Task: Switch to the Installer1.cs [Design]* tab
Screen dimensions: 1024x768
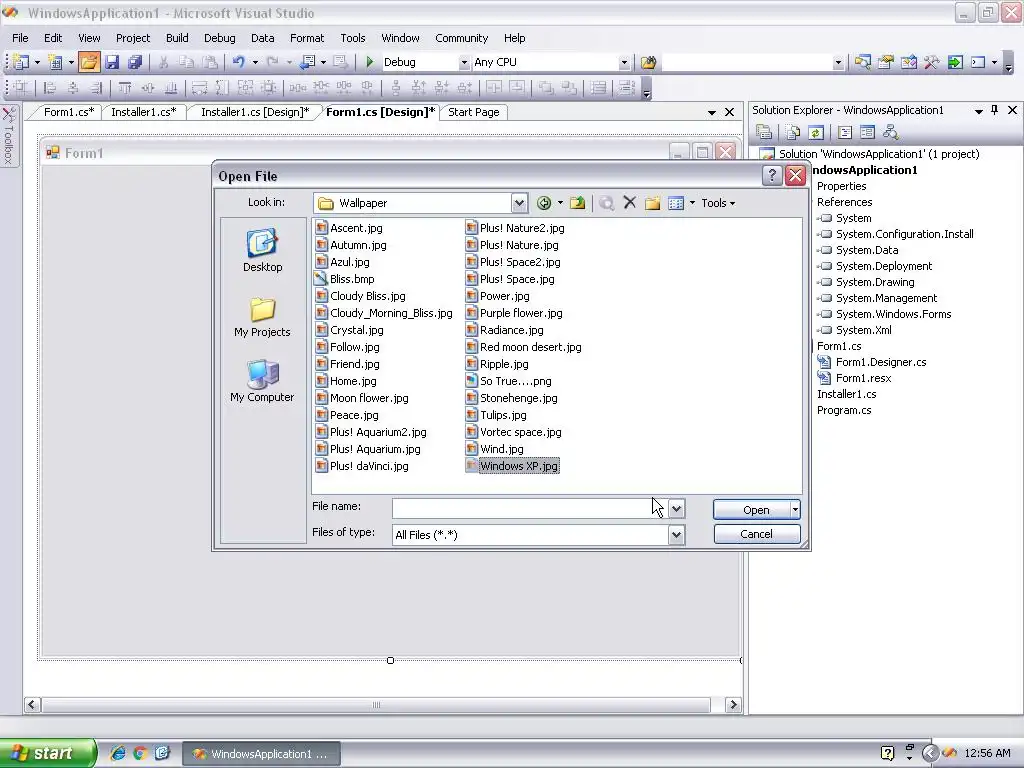Action: pos(255,112)
